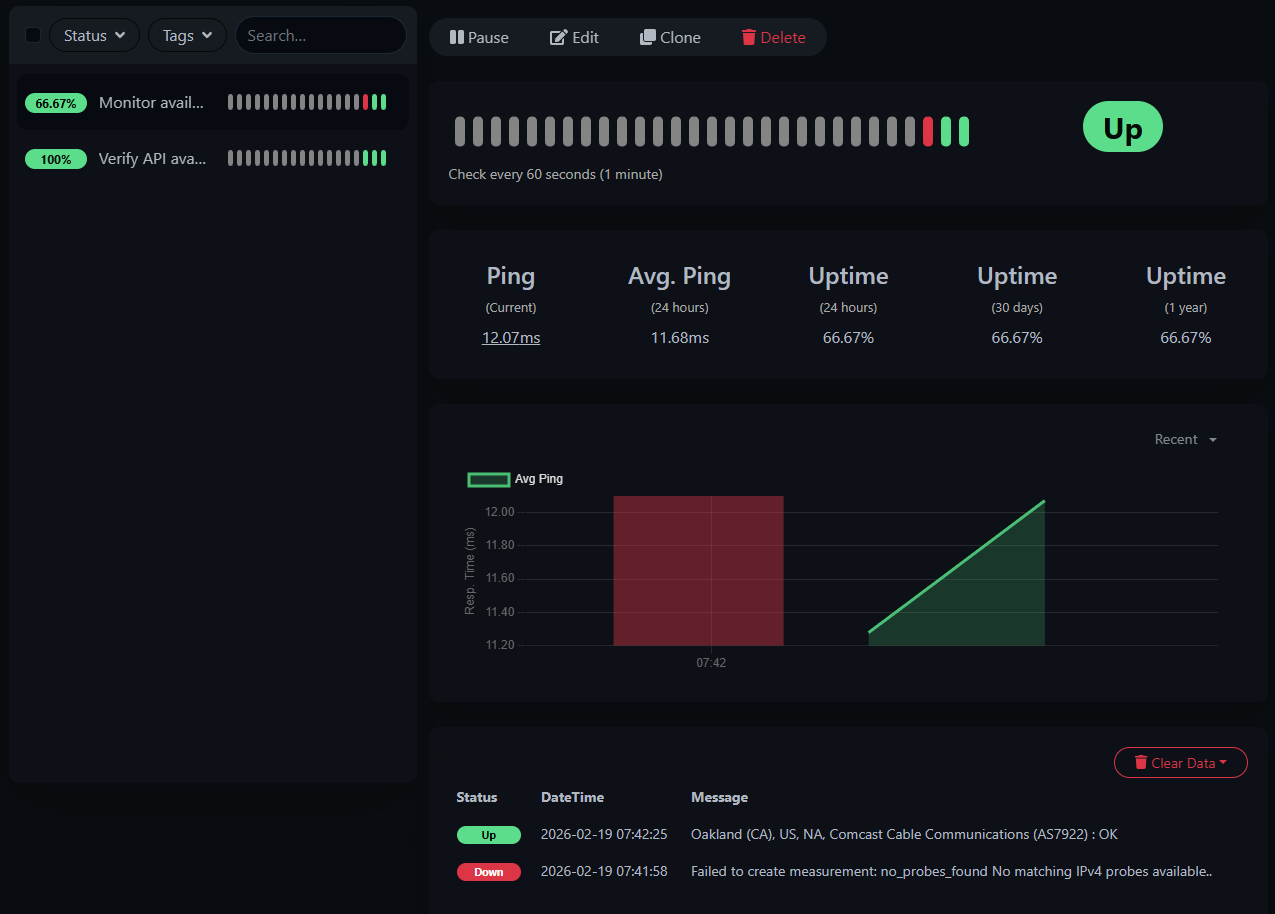Screen dimensions: 1275x914
Task: Click the red downtime bar in chart
Action: pyautogui.click(x=698, y=570)
